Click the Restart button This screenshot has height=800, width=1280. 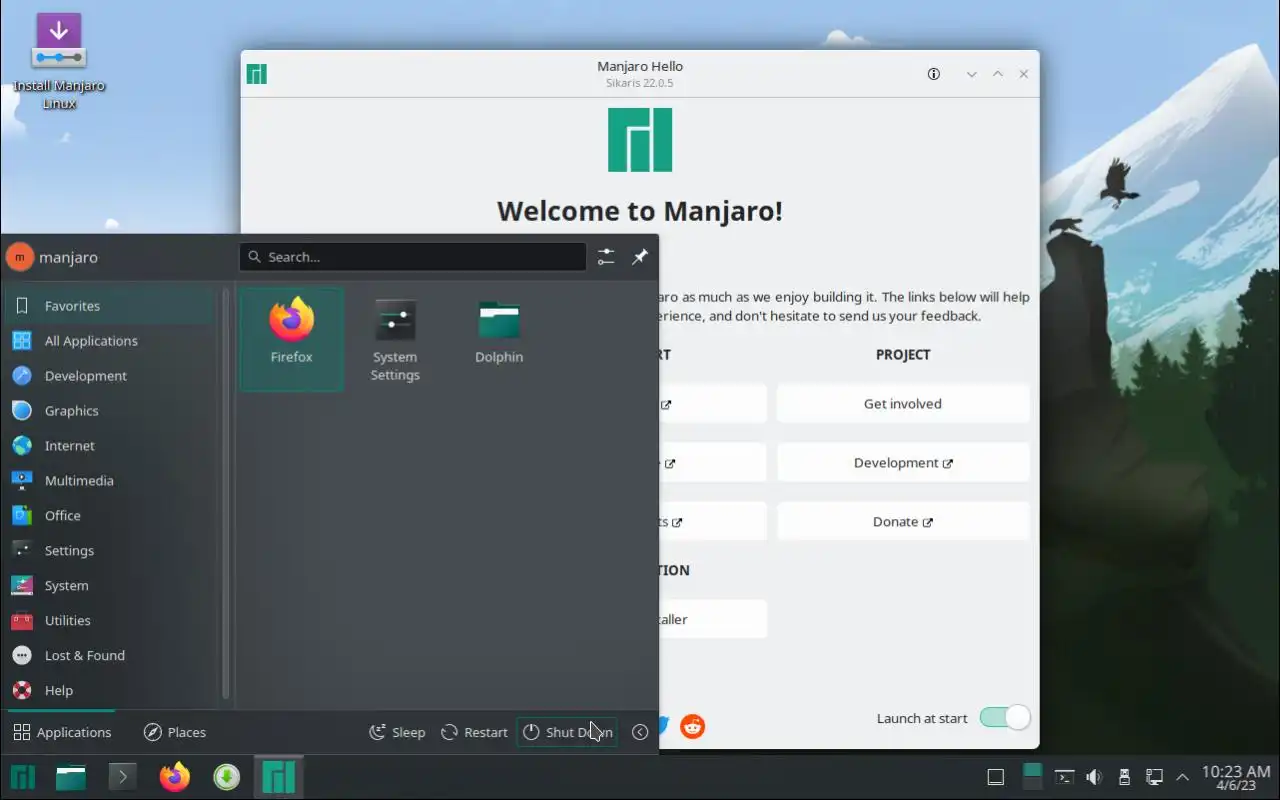(475, 732)
